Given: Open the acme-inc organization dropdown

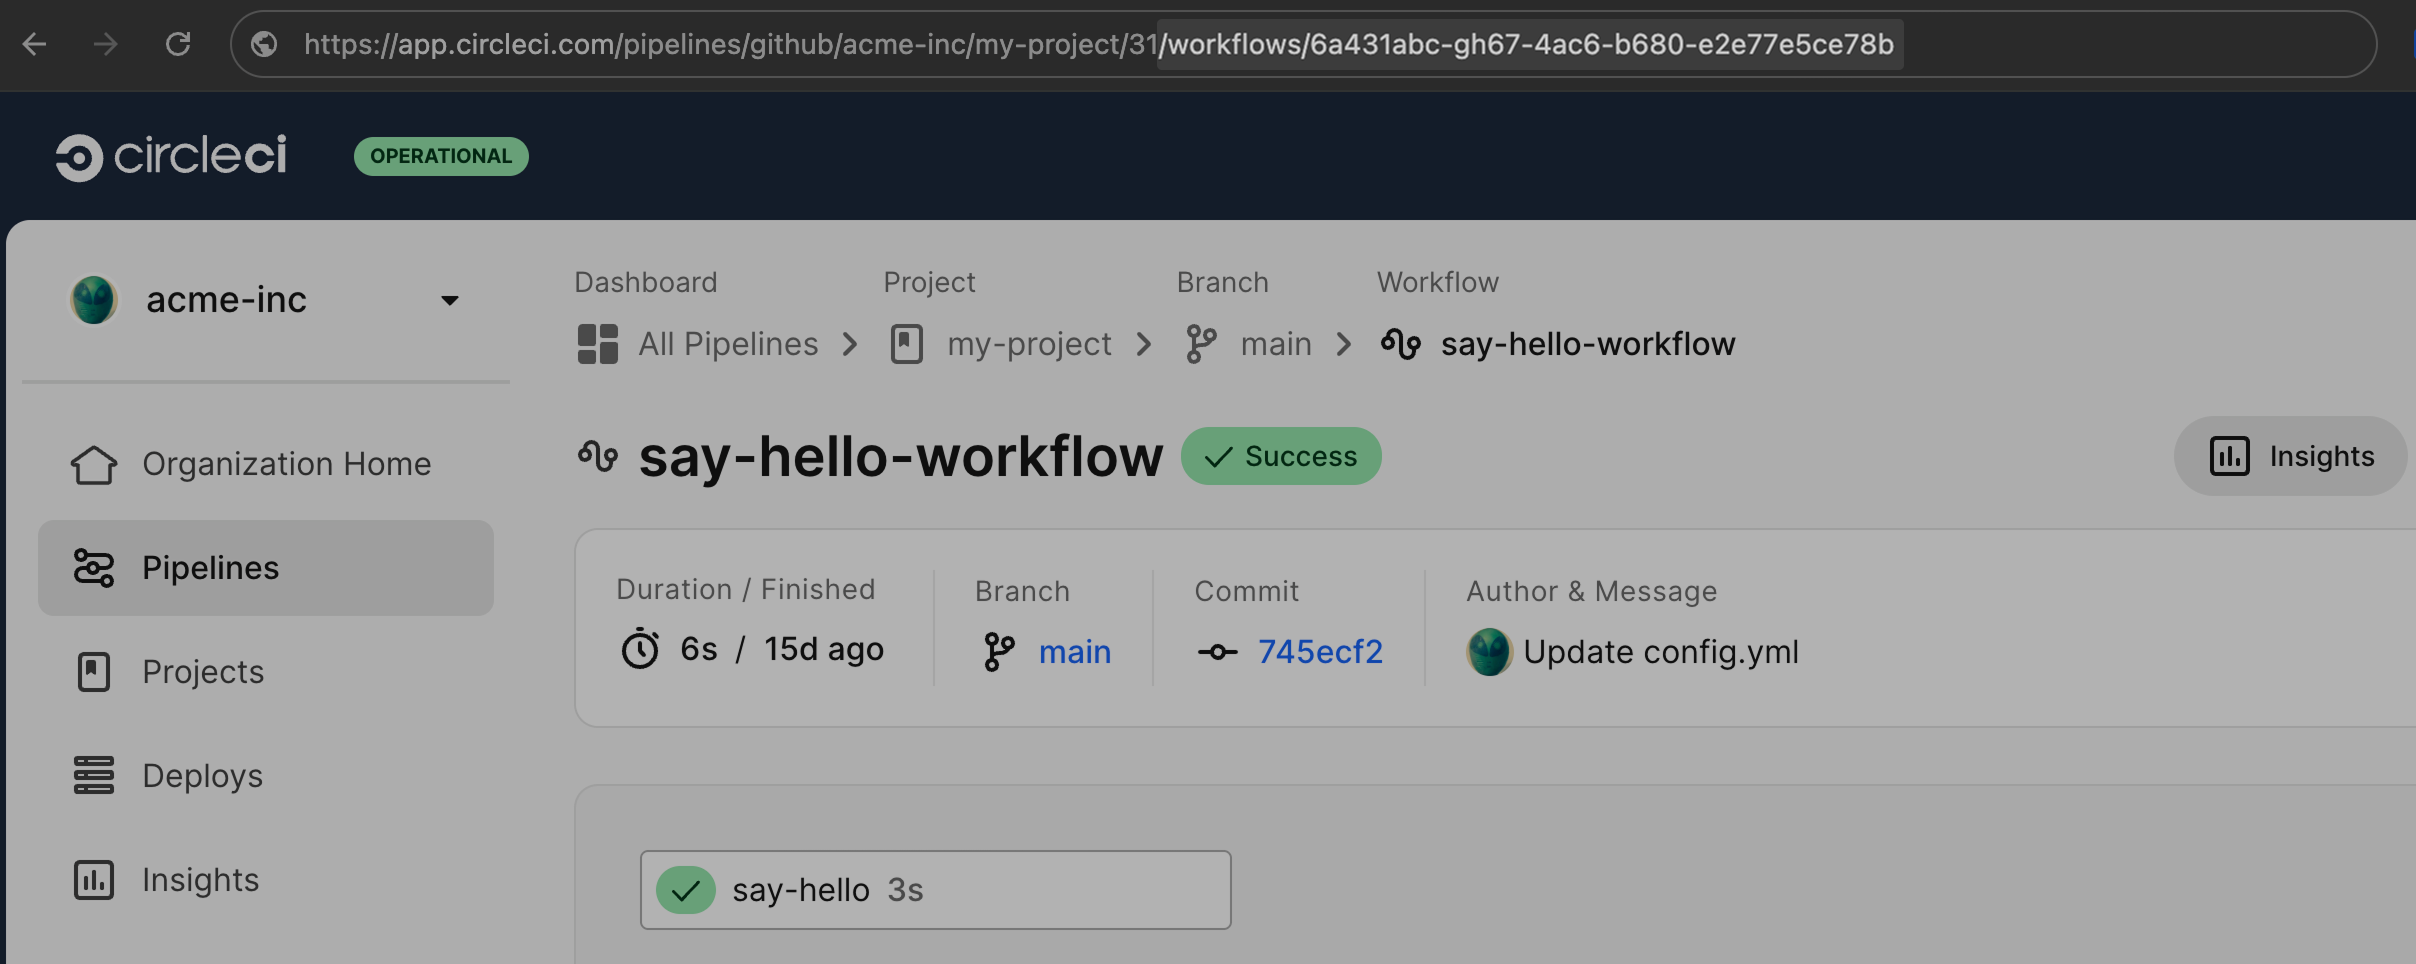Looking at the screenshot, I should pos(450,300).
